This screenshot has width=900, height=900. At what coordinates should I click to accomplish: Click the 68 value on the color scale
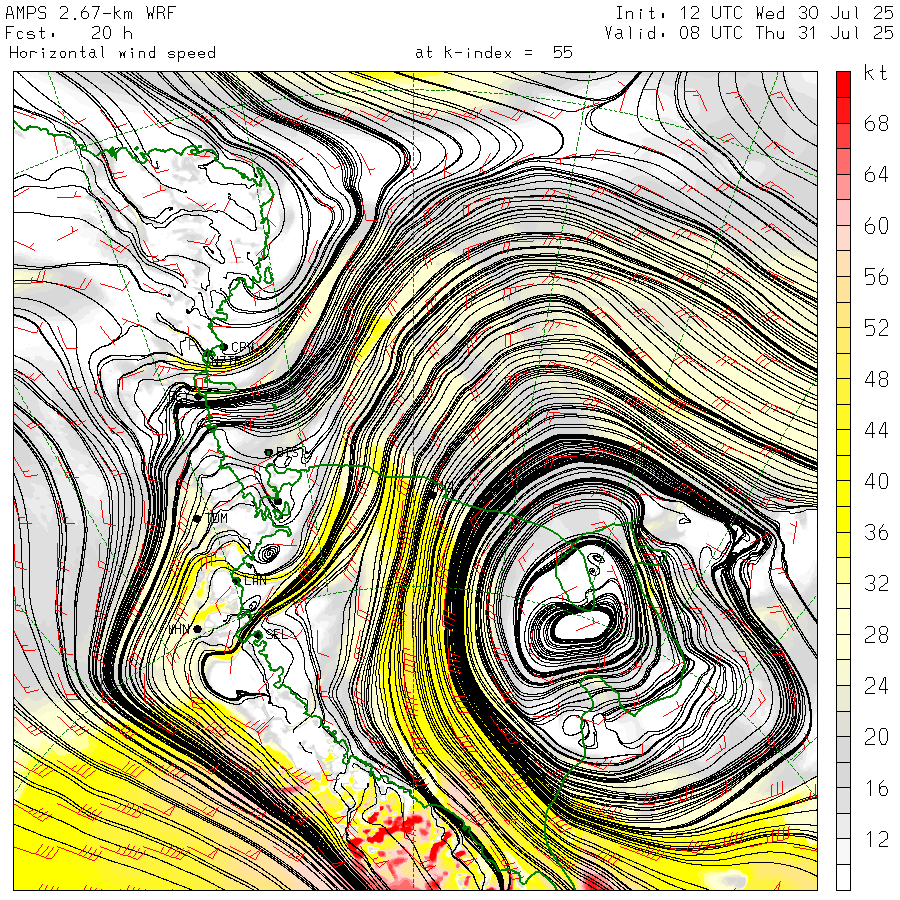pyautogui.click(x=876, y=123)
